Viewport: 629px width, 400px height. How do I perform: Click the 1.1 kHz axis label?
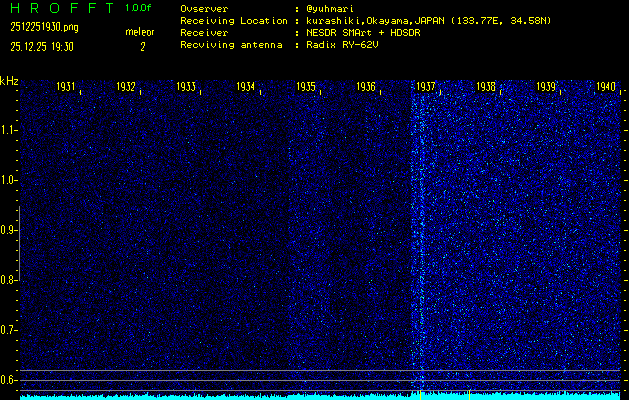pos(7,130)
